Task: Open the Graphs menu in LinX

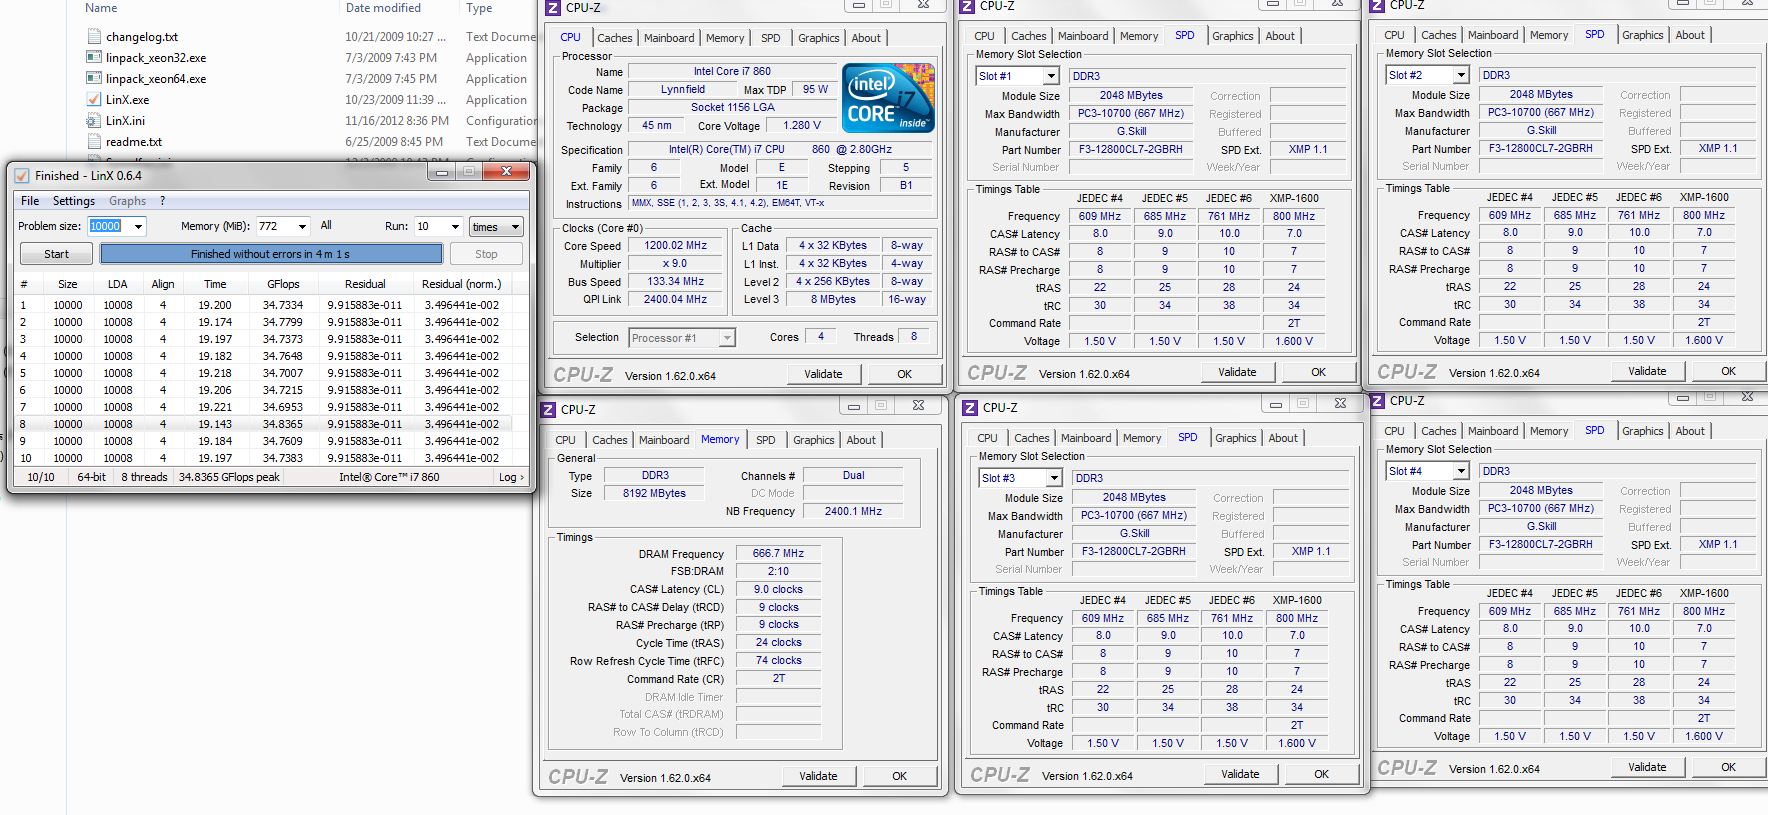Action: pyautogui.click(x=127, y=201)
